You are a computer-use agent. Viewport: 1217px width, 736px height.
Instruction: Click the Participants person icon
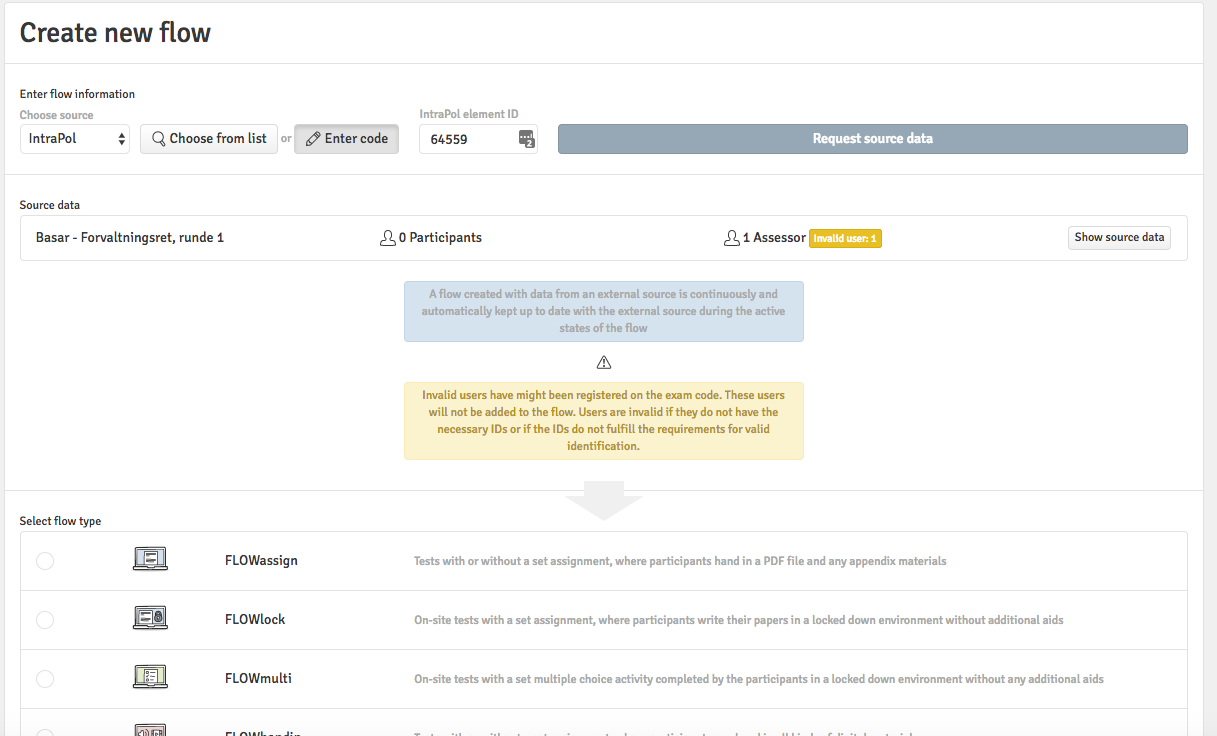[x=388, y=238]
